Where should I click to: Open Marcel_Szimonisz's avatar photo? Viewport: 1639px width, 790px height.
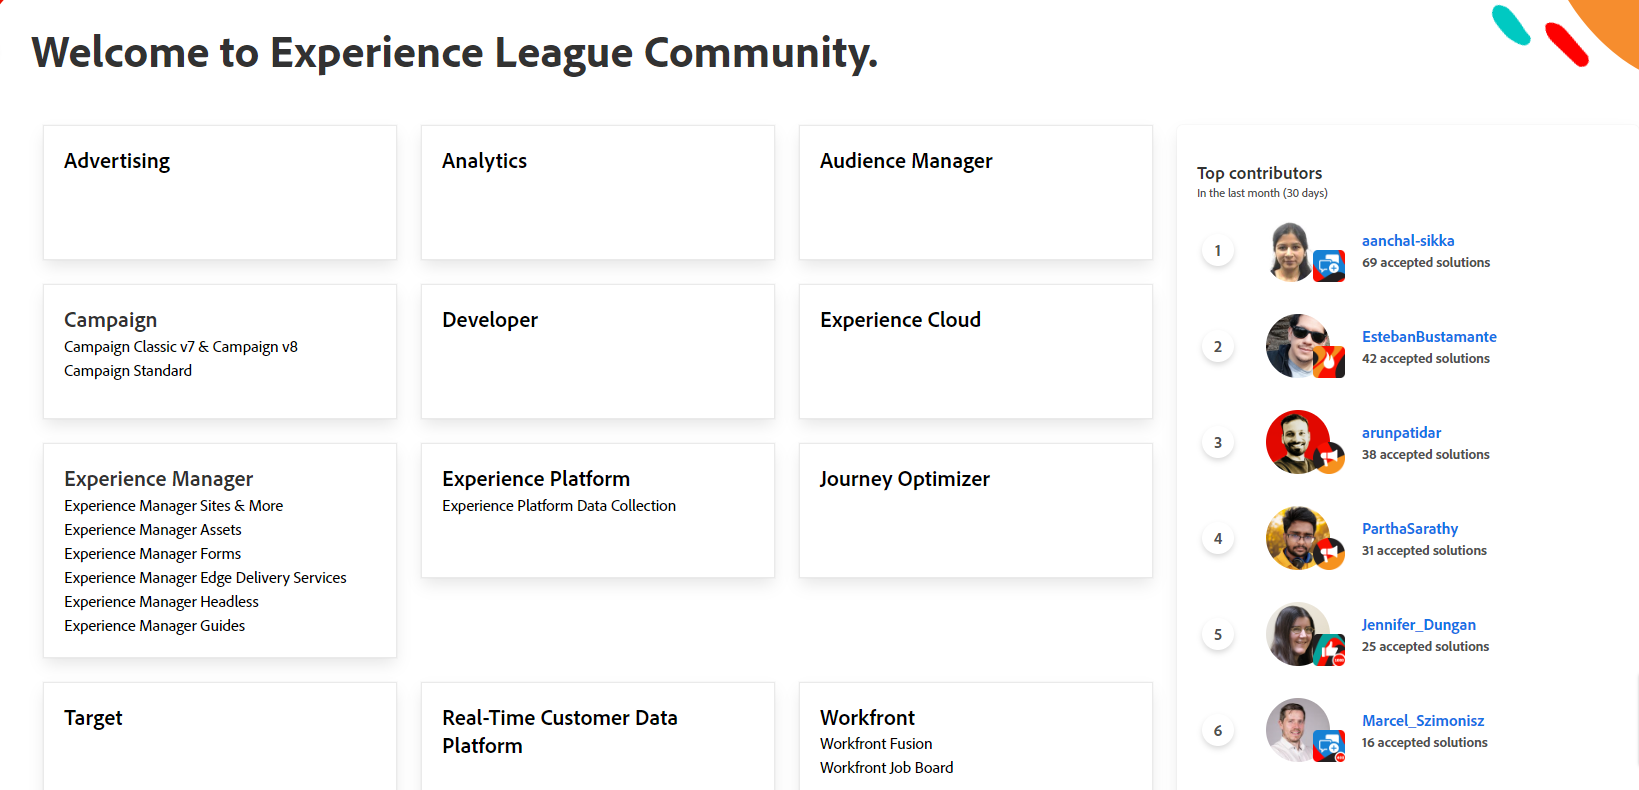[1297, 730]
